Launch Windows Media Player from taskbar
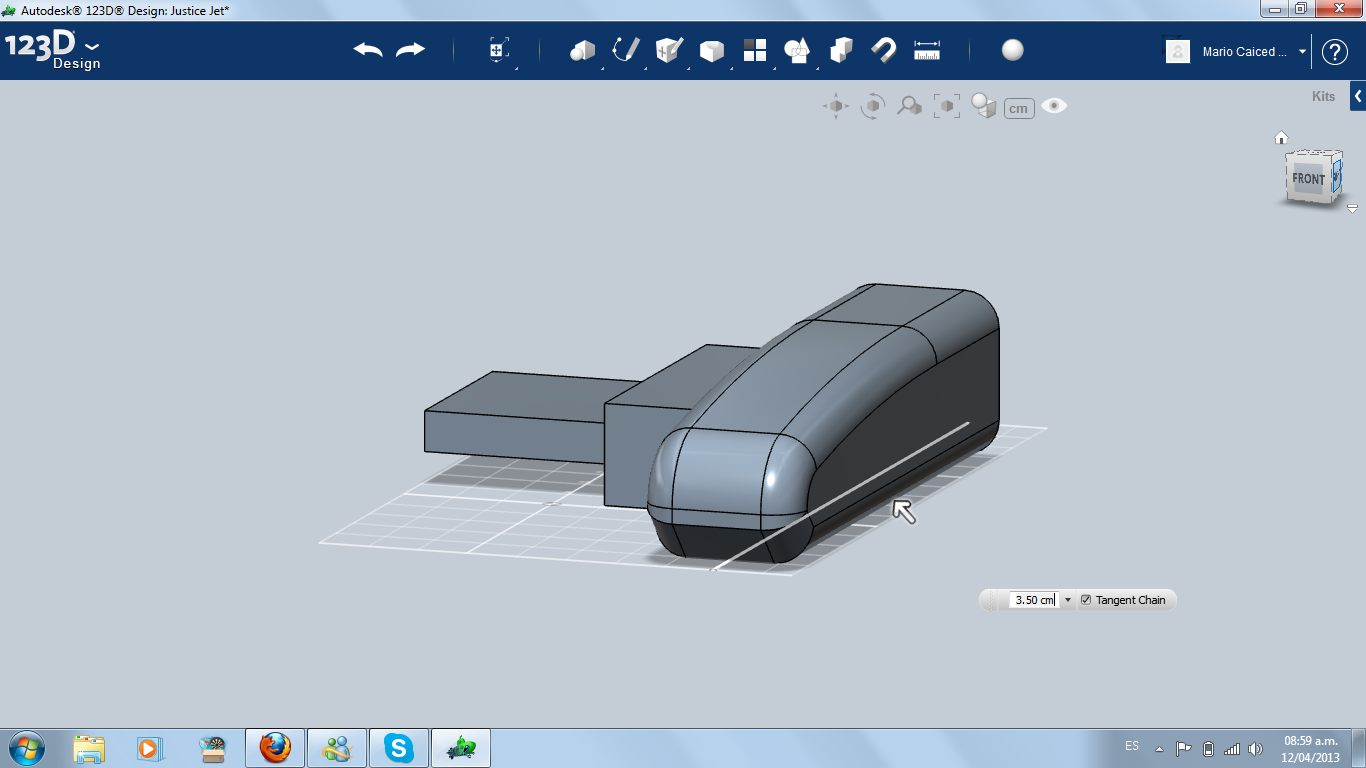 [x=150, y=748]
